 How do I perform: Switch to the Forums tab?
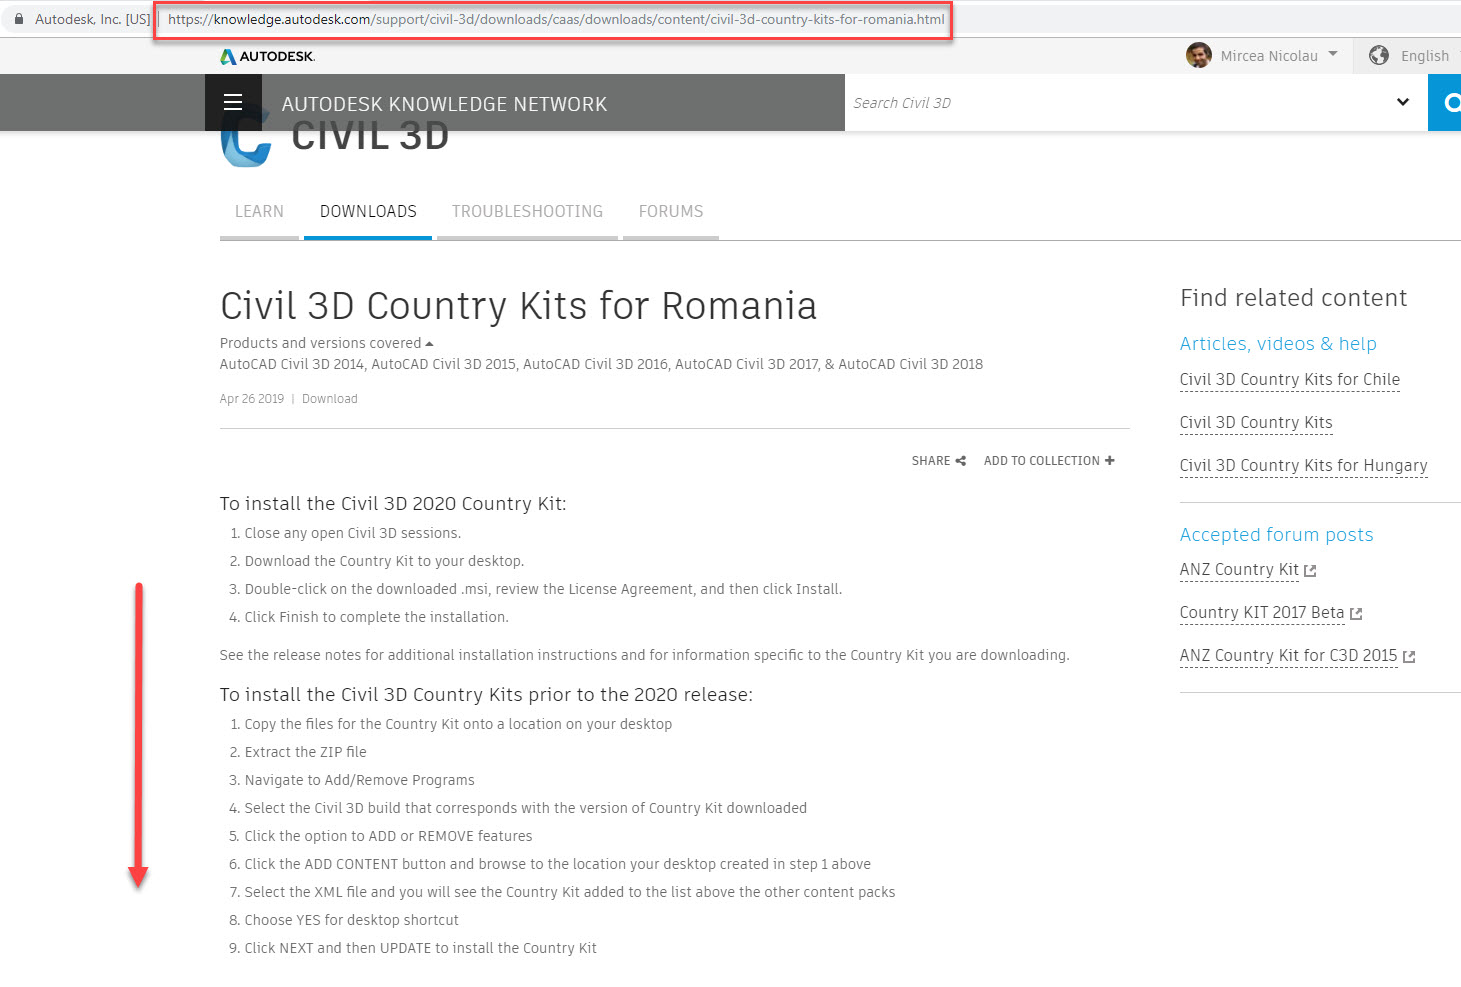tap(671, 211)
